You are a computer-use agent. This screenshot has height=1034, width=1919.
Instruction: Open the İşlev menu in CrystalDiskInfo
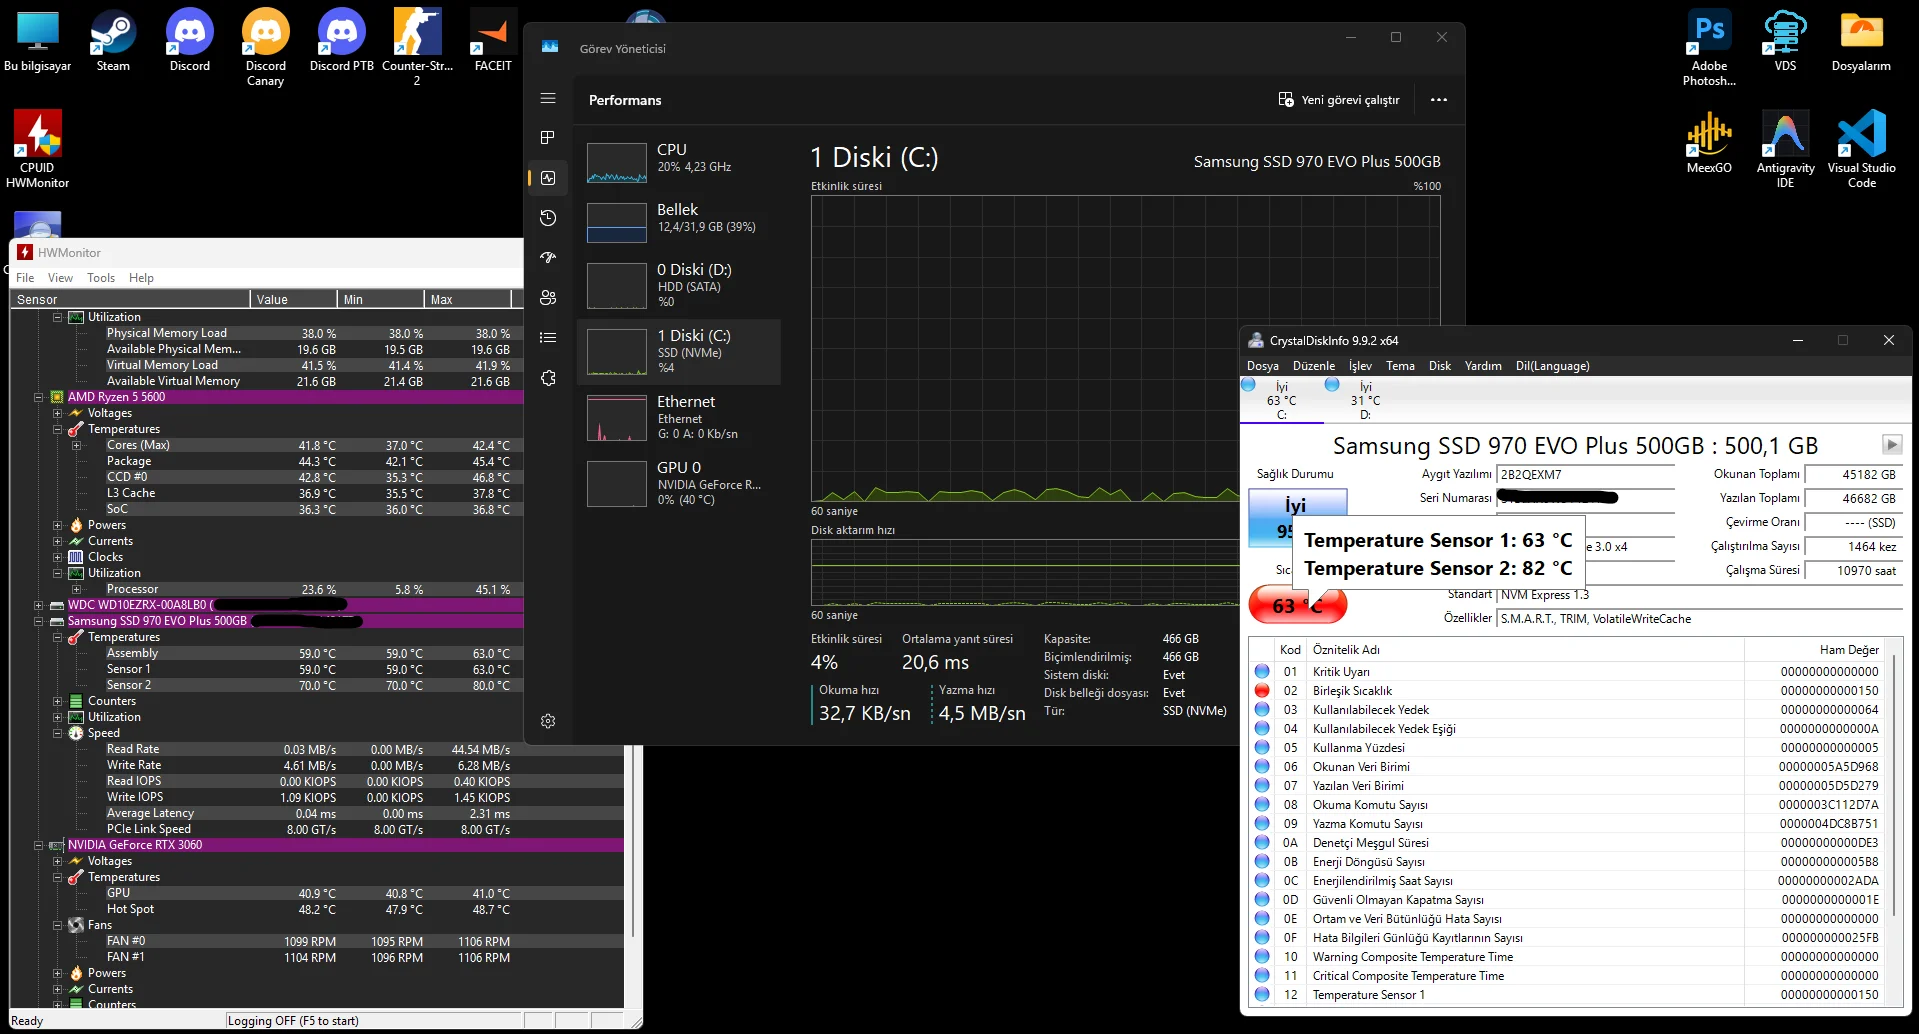coord(1360,366)
